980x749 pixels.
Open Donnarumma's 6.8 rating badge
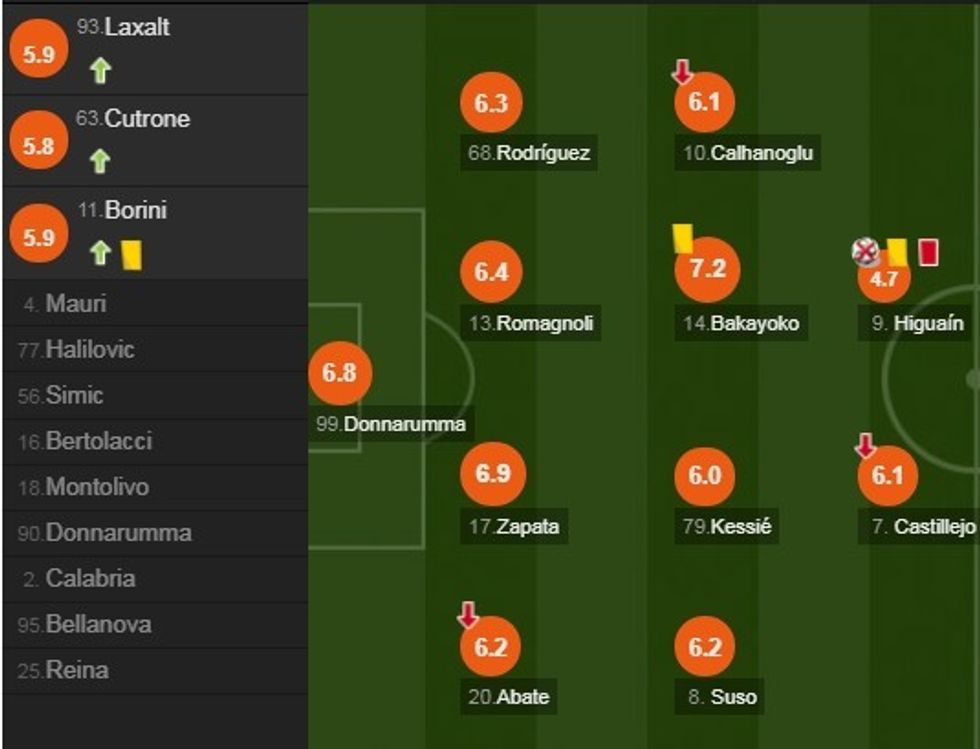click(x=341, y=376)
